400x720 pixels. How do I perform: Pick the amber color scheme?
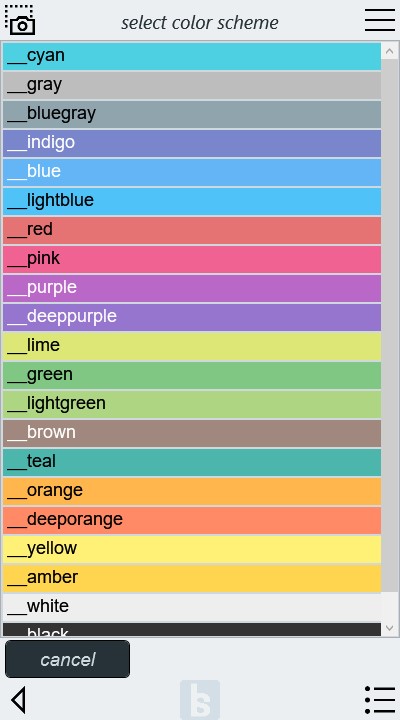click(x=192, y=578)
